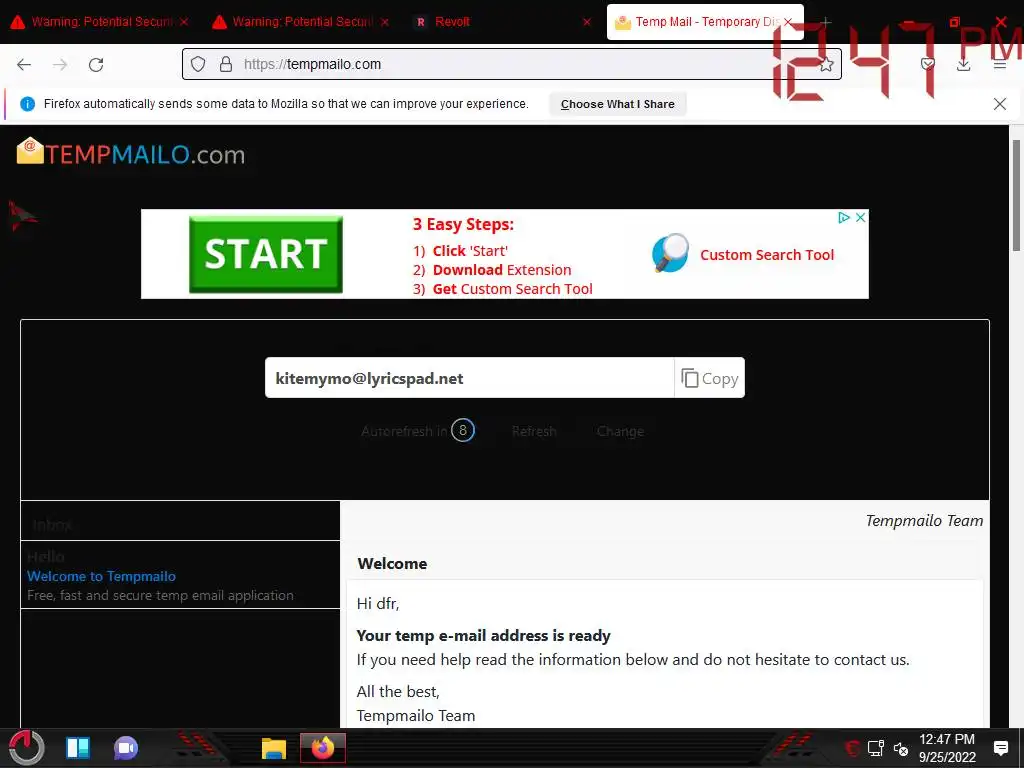Click the page vertical scrollbar
The image size is (1024, 768).
point(1016,195)
